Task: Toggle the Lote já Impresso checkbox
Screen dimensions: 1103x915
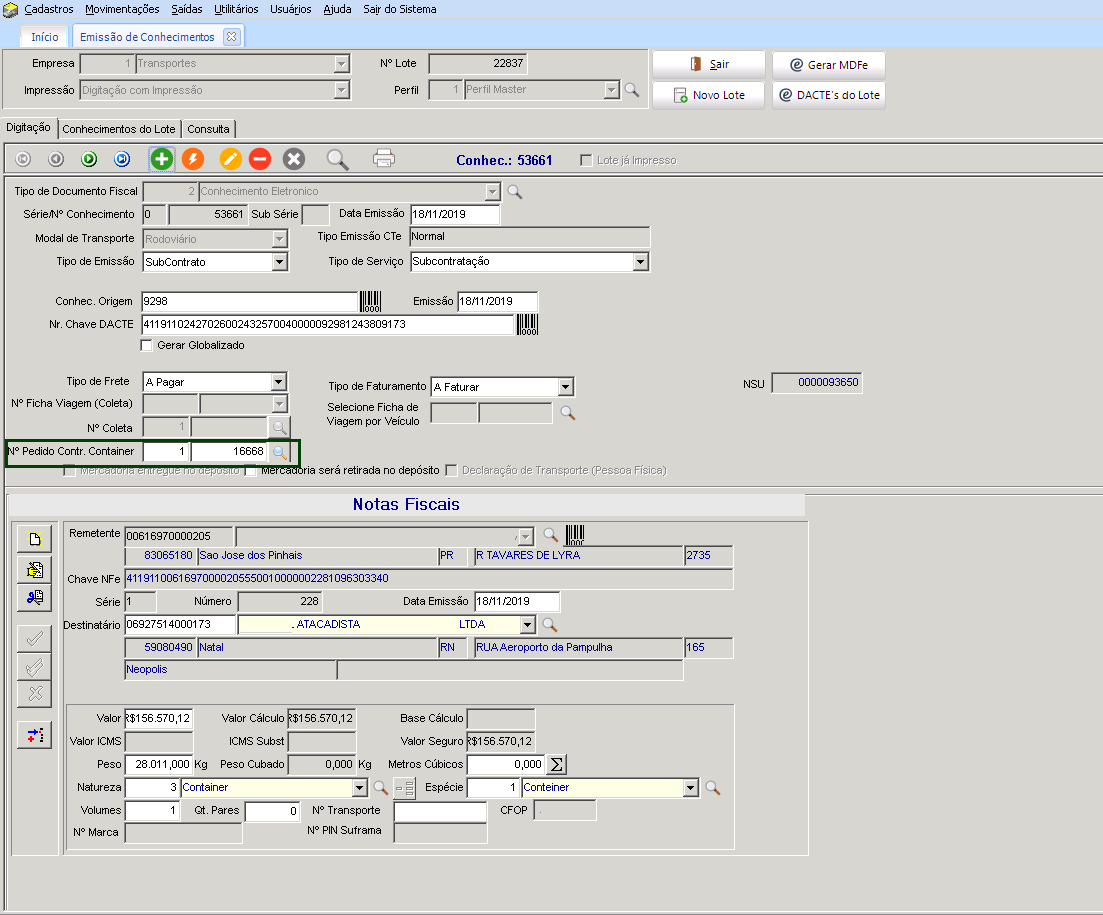Action: (587, 160)
